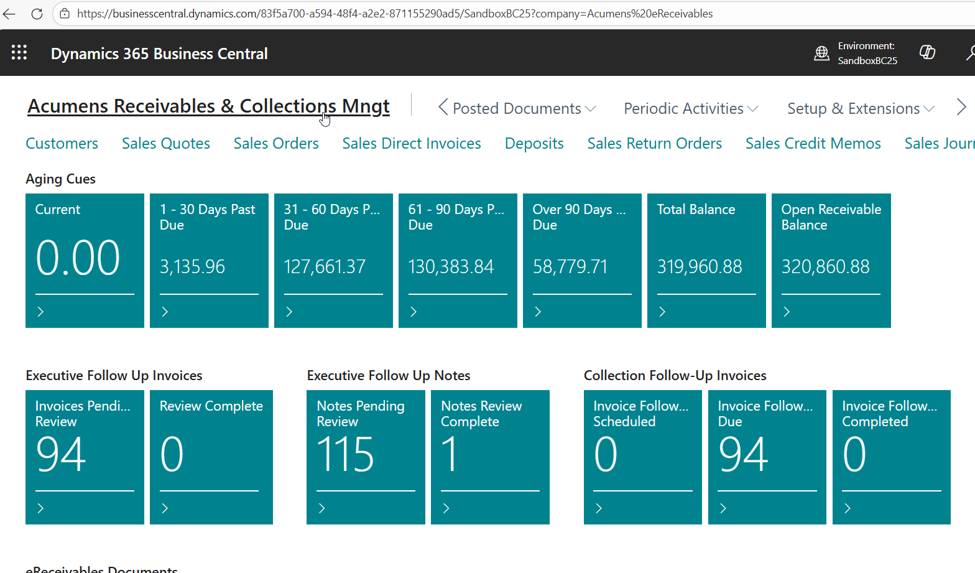The height and width of the screenshot is (573, 975).
Task: Open Sales Credit Memos
Action: (813, 144)
